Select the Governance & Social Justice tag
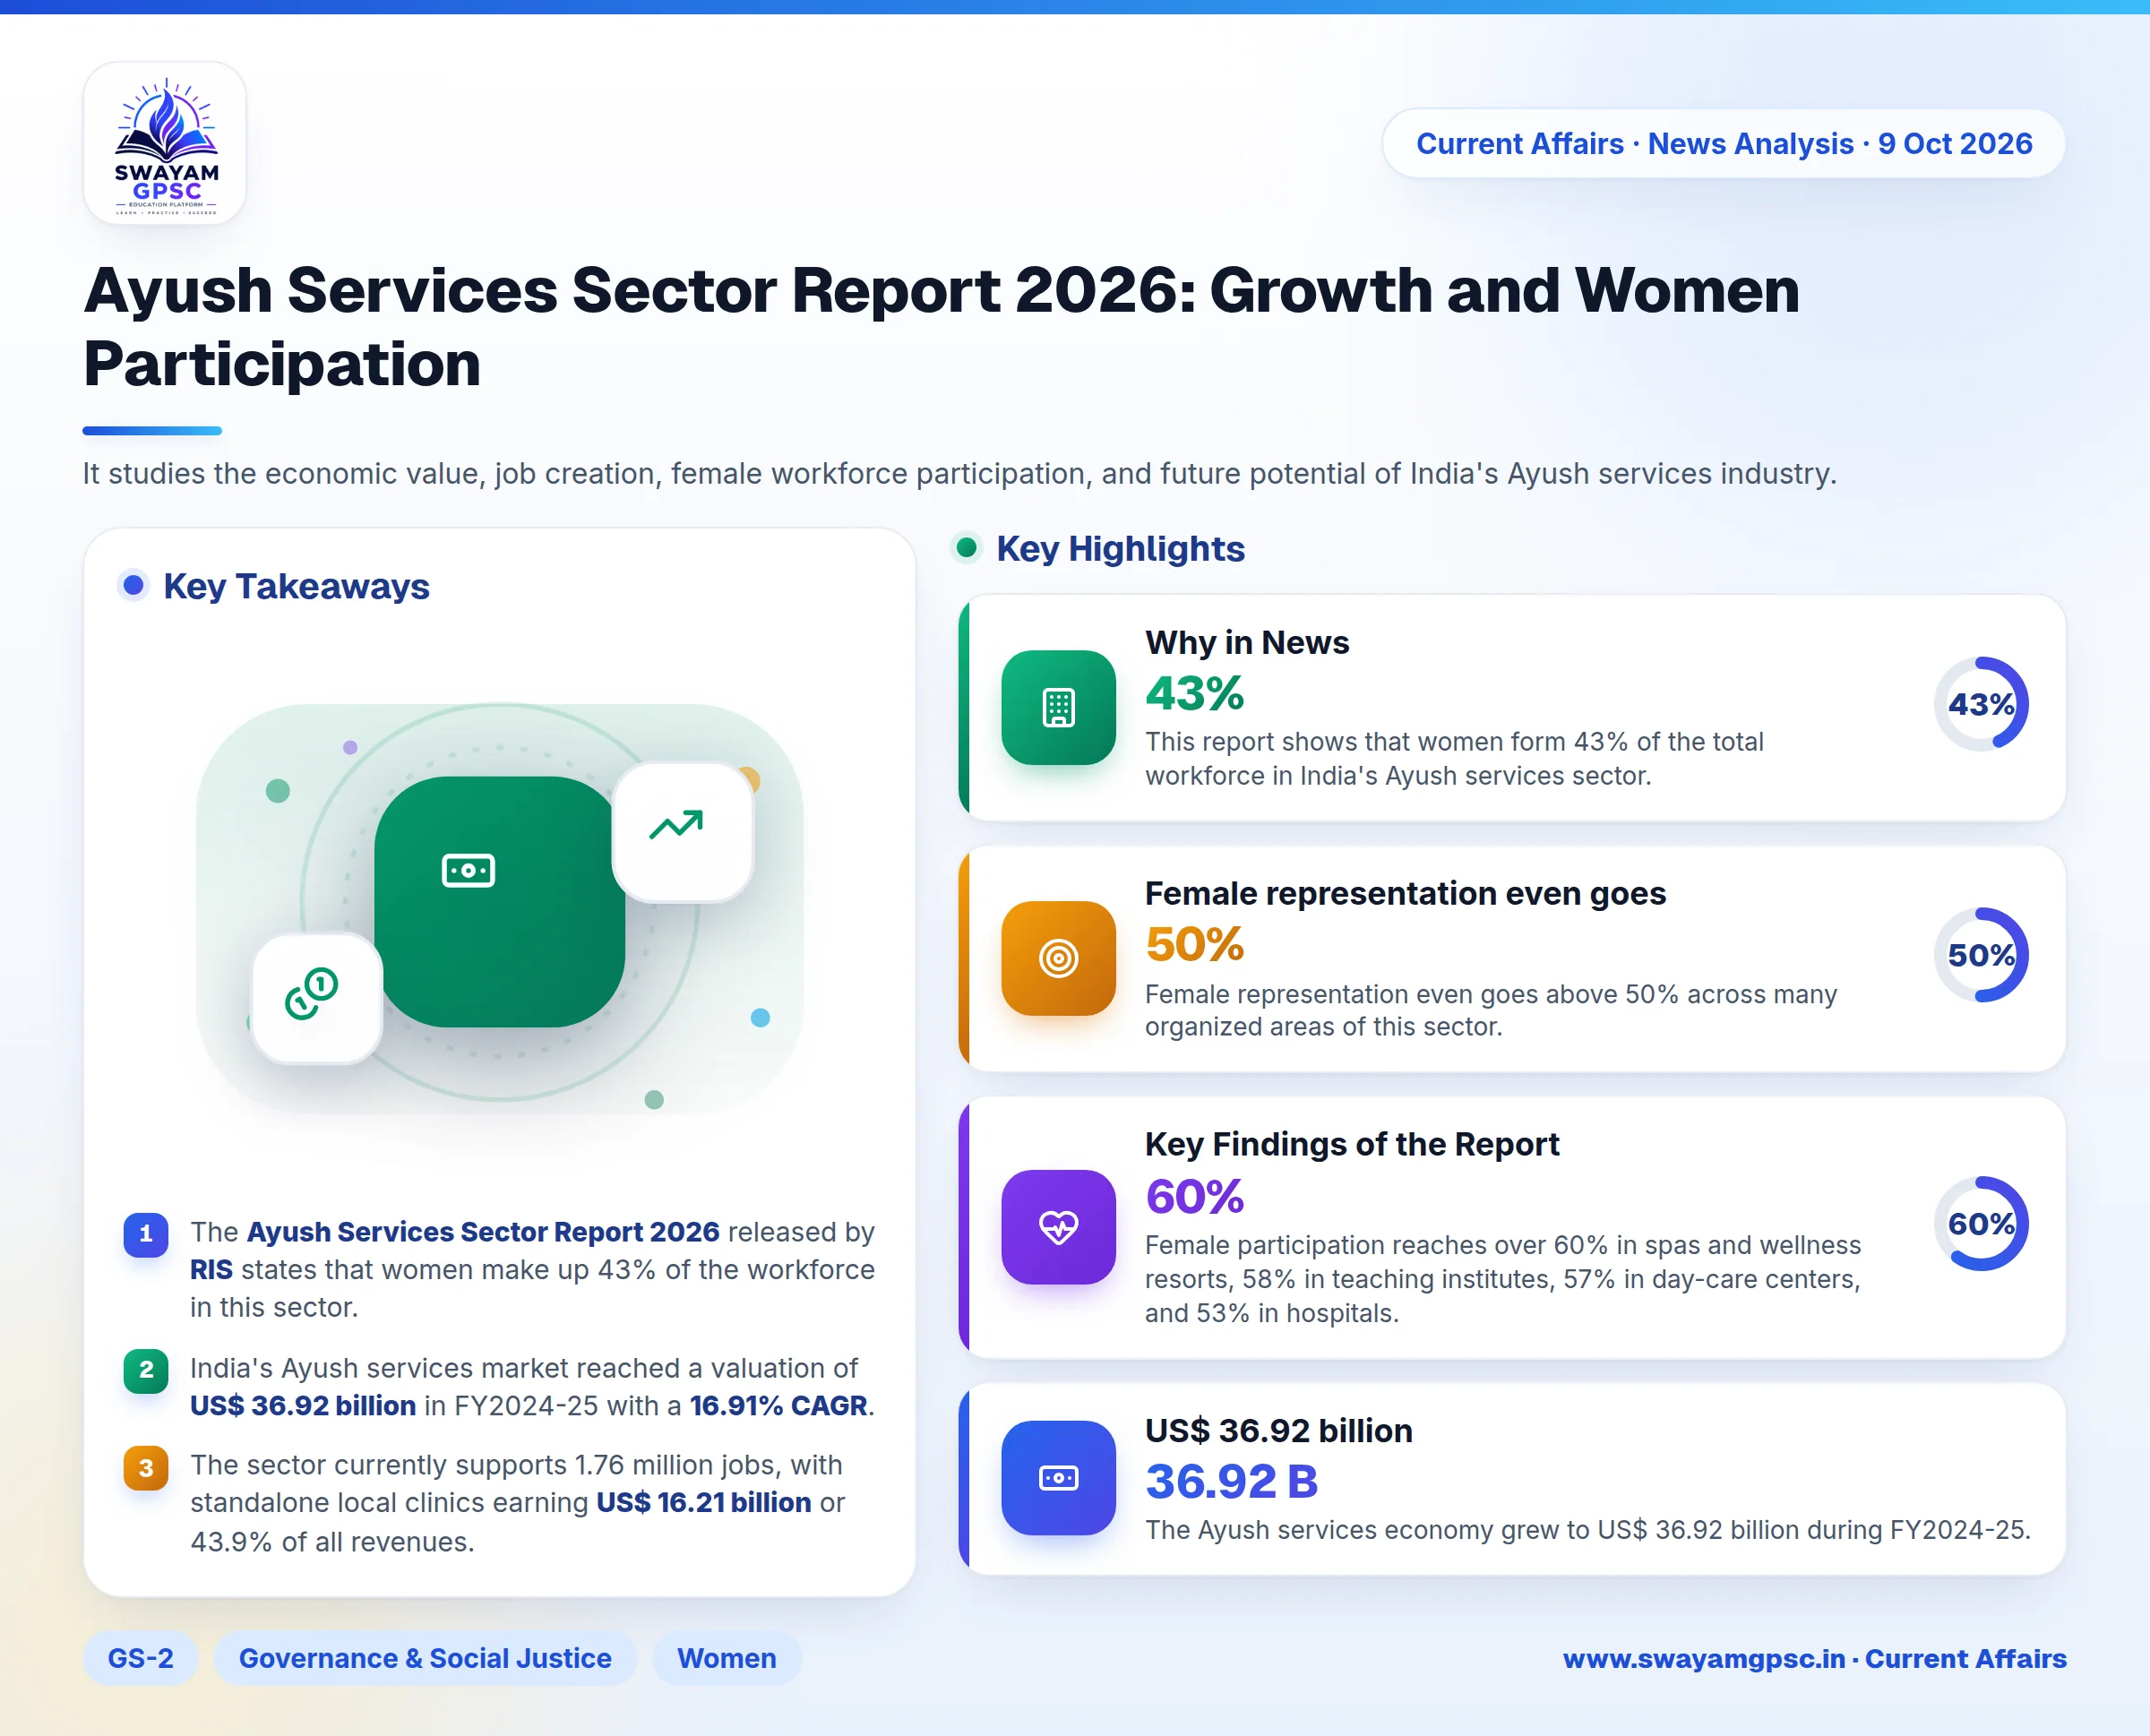Viewport: 2150px width, 1736px height. [x=425, y=1658]
